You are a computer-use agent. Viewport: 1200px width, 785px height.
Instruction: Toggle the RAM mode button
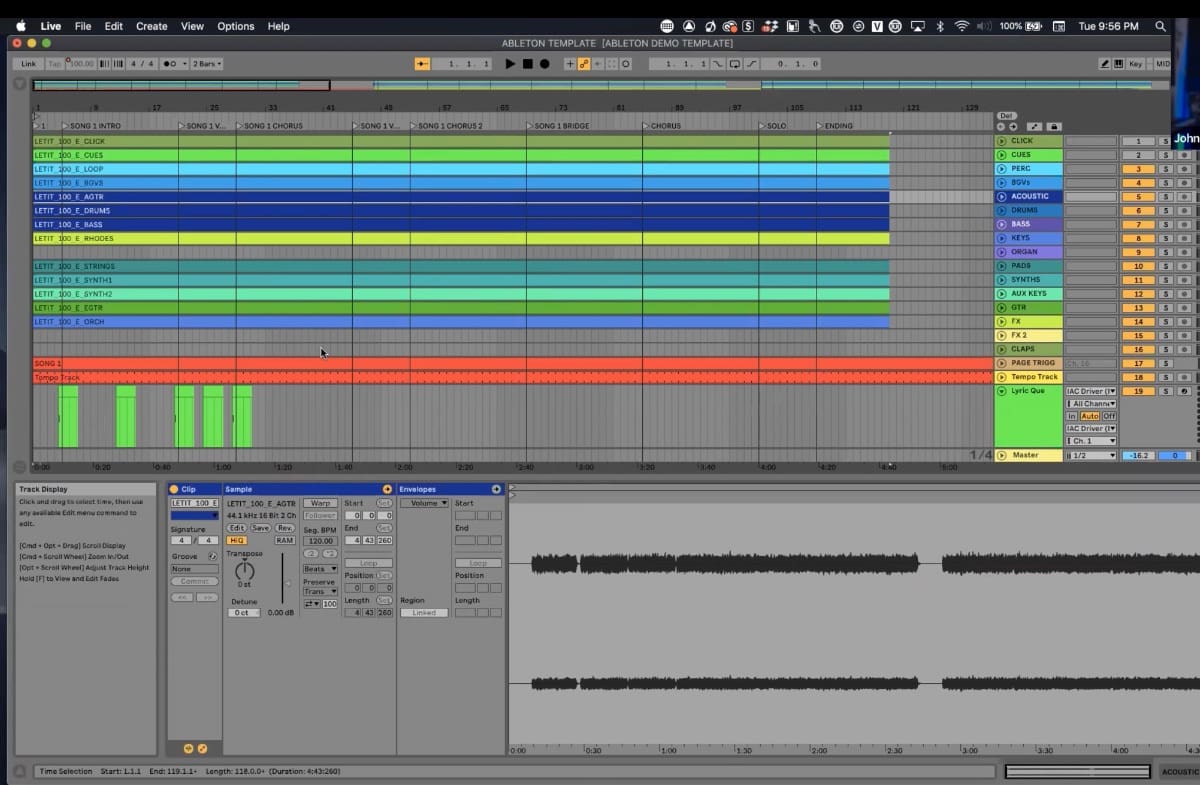click(285, 540)
